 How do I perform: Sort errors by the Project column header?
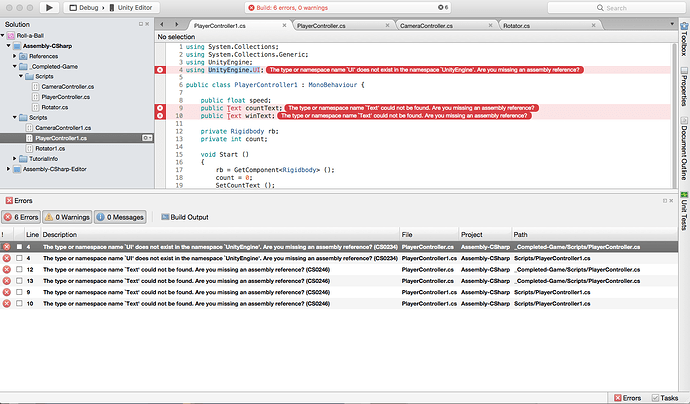point(484,235)
